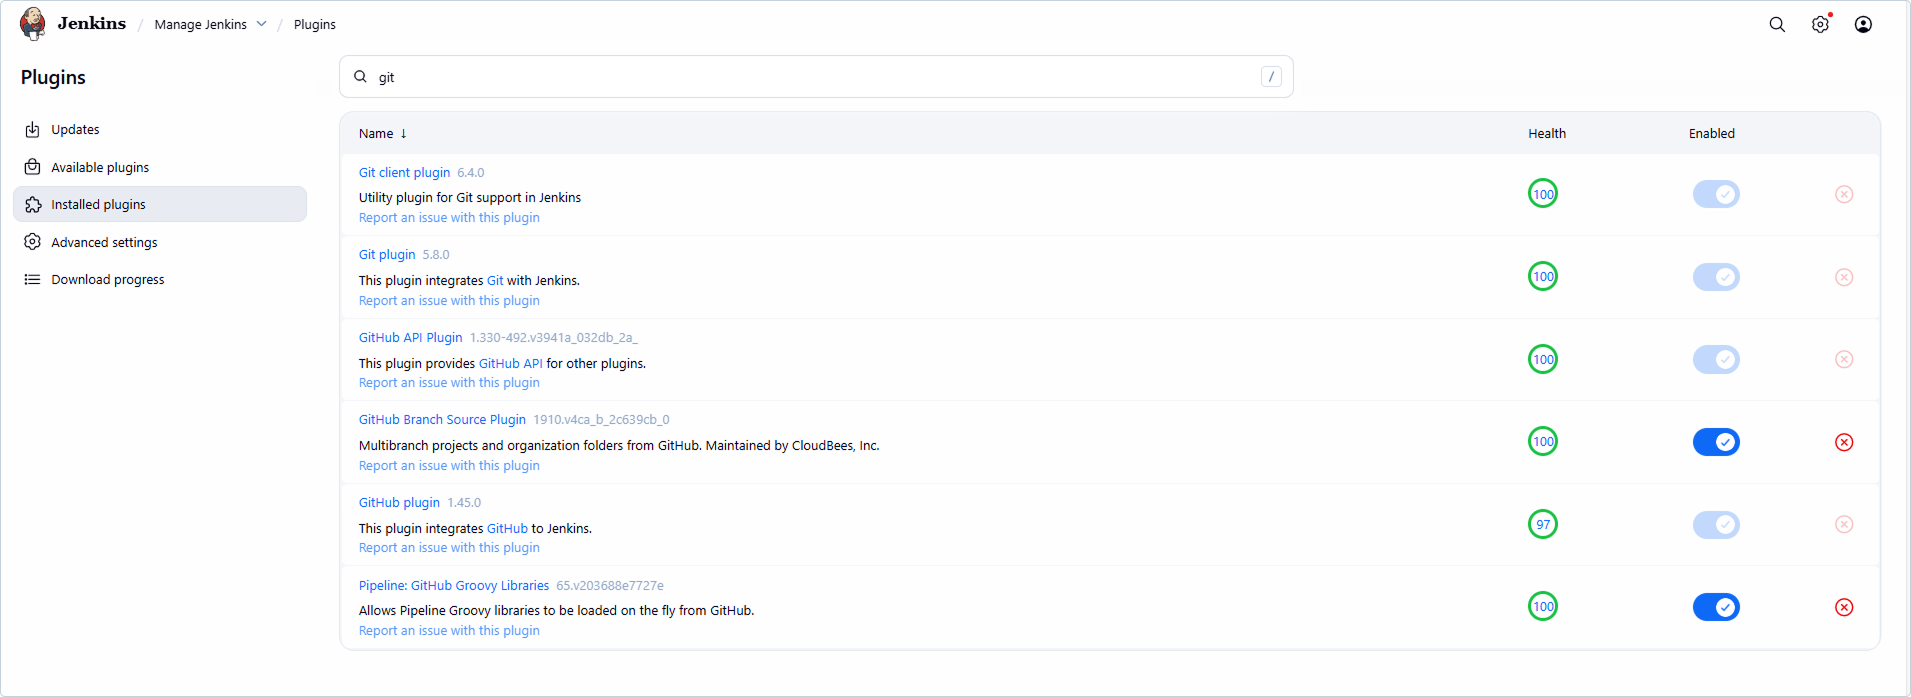1911x697 pixels.
Task: Click Git client plugin health score badge
Action: 1543,194
